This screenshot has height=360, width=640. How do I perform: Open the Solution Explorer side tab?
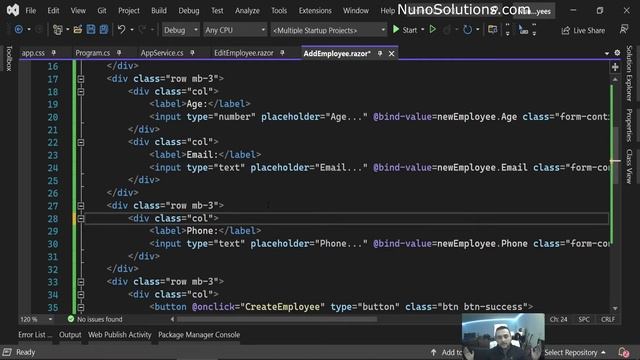[x=629, y=73]
